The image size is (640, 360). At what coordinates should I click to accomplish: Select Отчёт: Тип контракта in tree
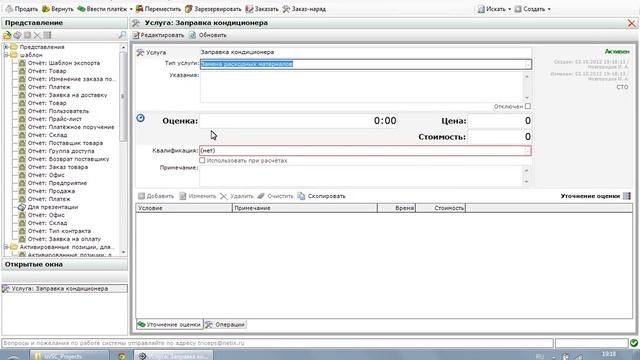click(x=59, y=231)
